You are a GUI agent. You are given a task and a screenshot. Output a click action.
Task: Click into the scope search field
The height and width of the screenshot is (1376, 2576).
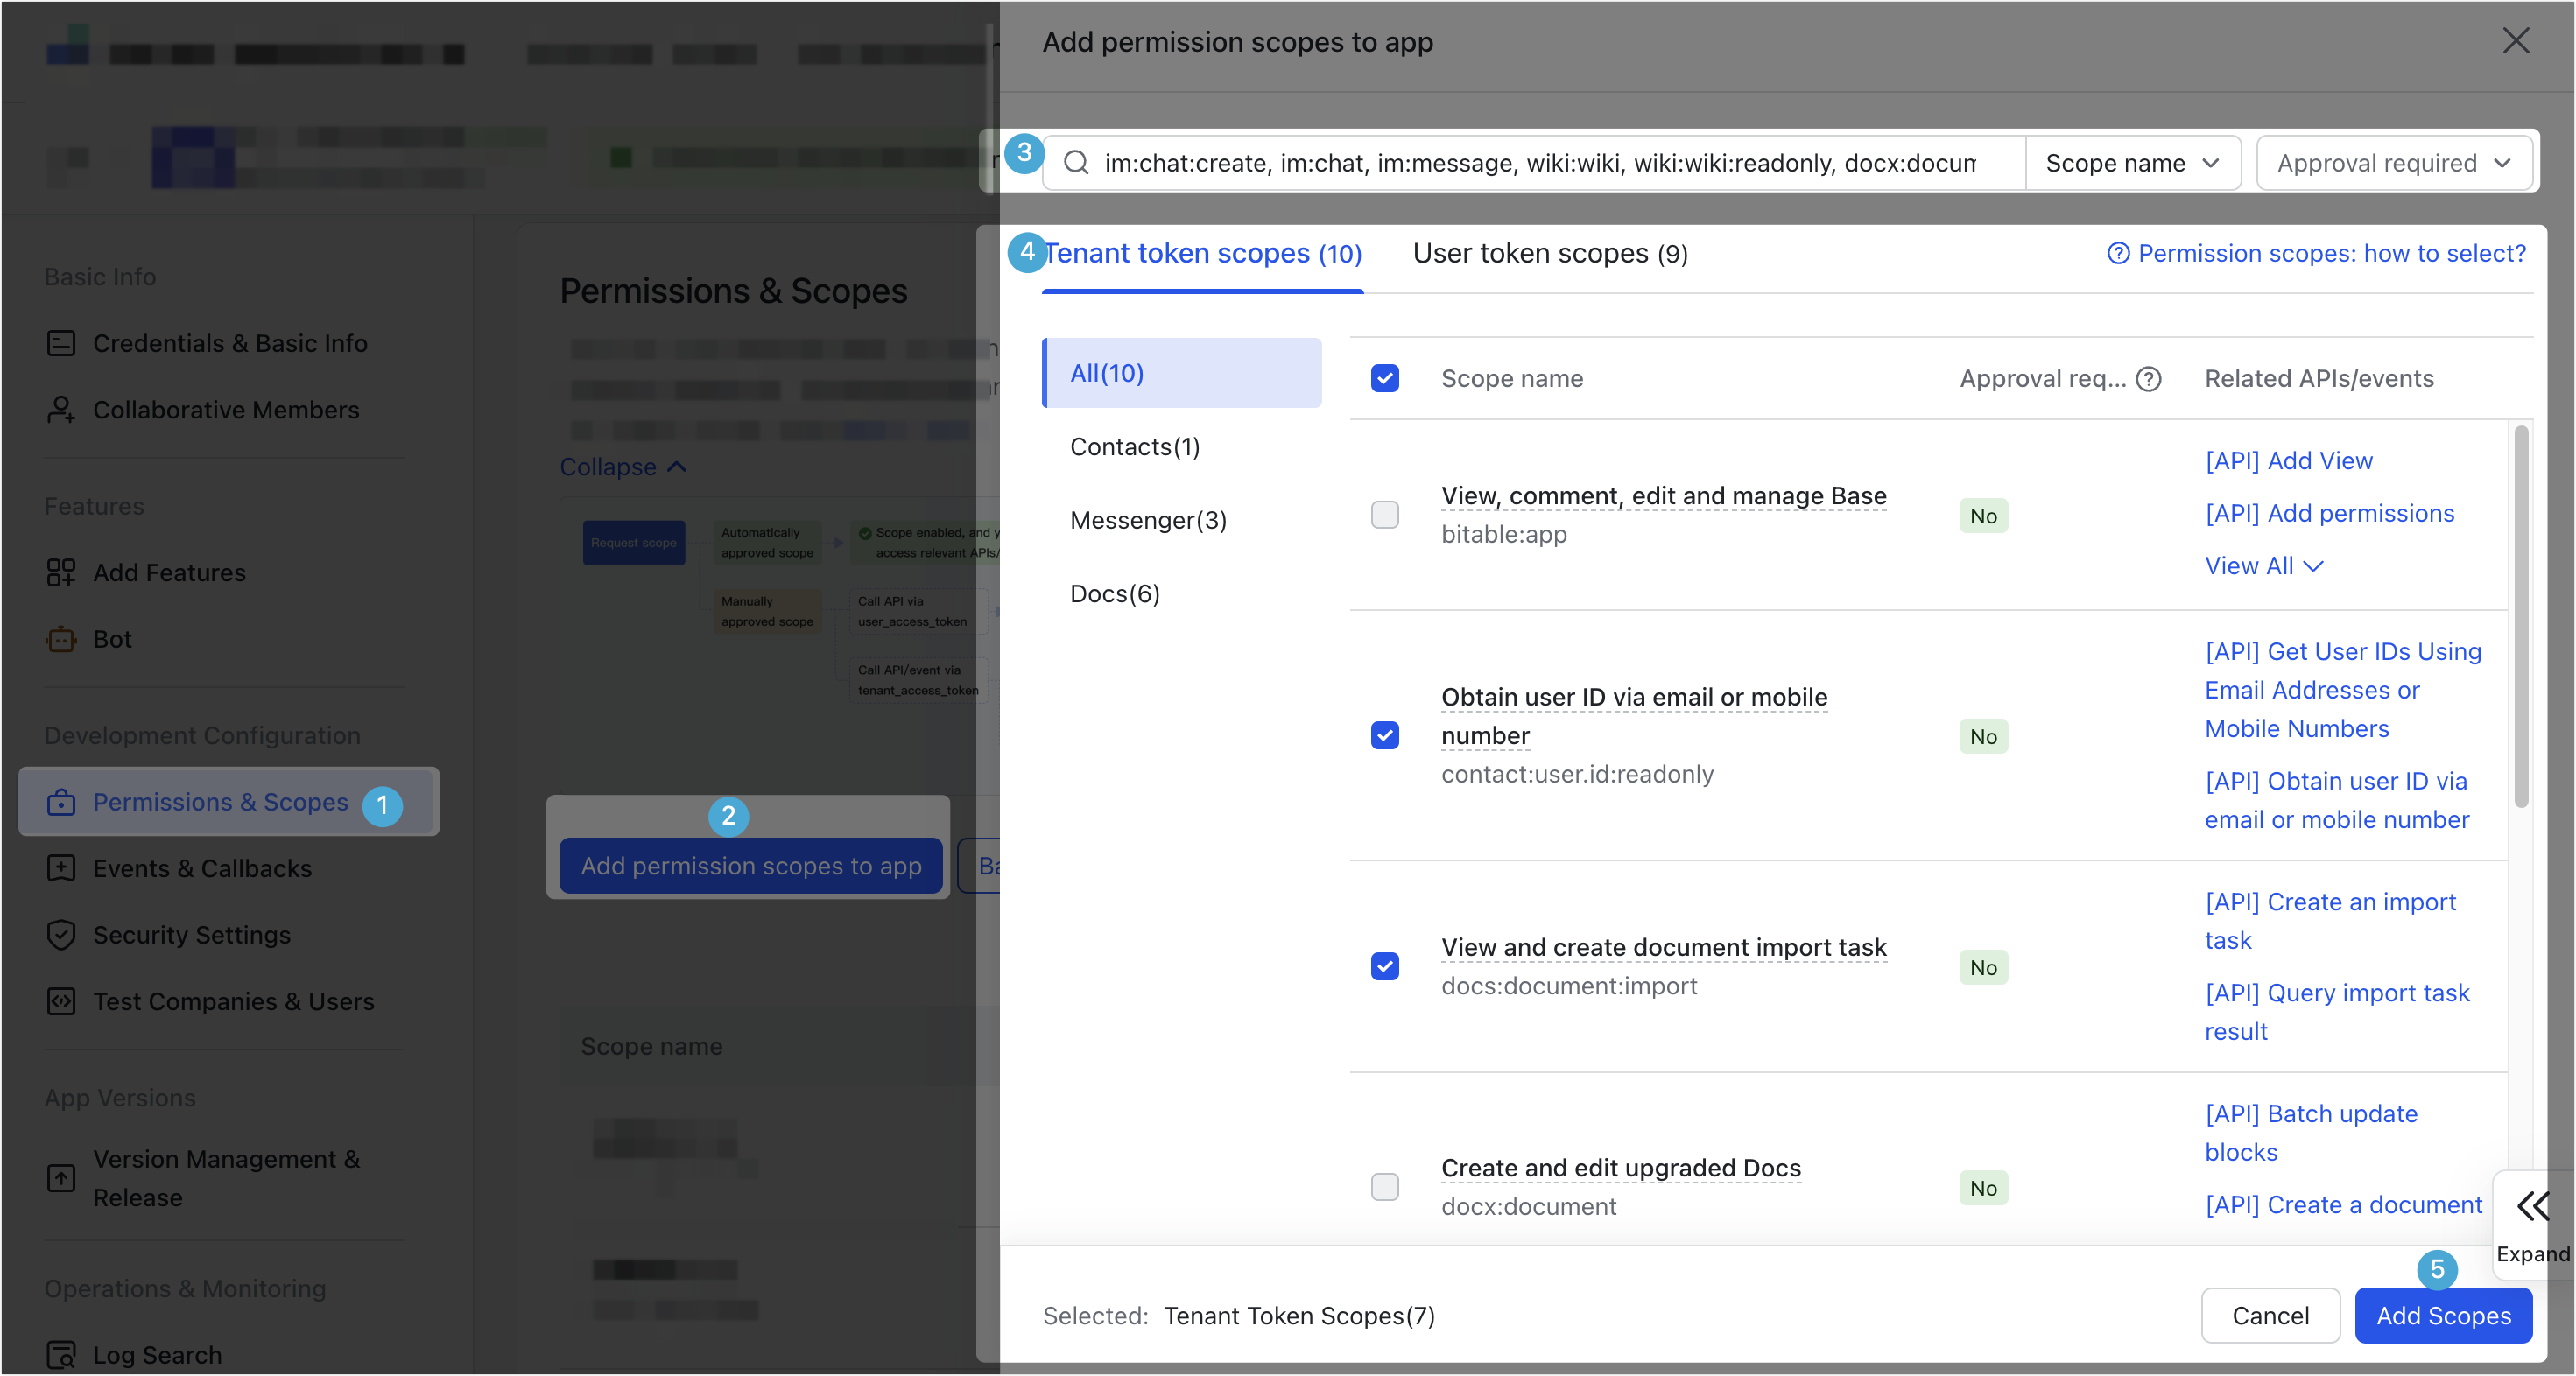(1540, 163)
